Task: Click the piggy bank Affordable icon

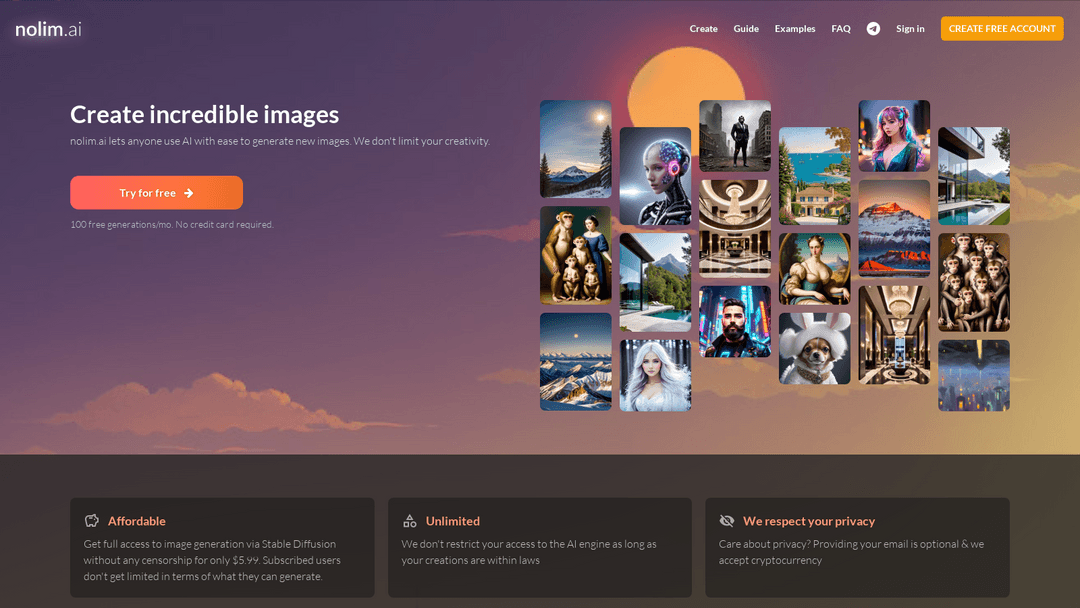Action: pos(92,521)
